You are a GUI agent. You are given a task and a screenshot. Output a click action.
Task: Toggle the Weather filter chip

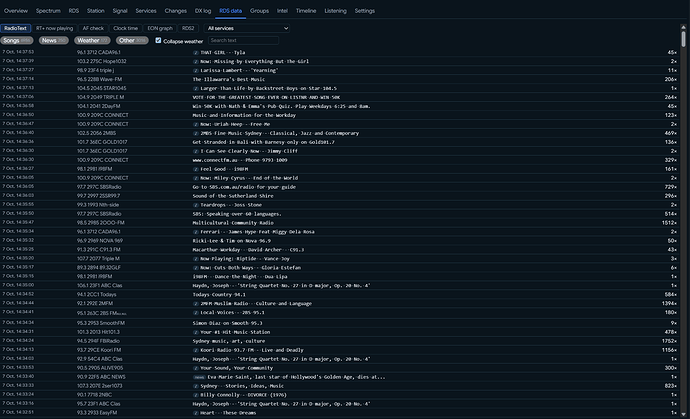pyautogui.click(x=92, y=40)
